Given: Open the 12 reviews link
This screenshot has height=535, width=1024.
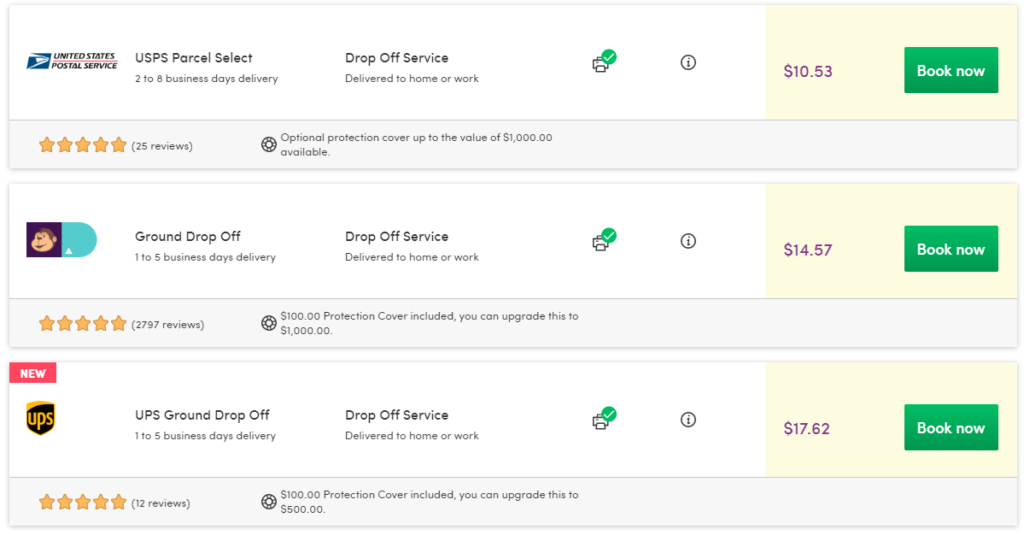Looking at the screenshot, I should (161, 503).
